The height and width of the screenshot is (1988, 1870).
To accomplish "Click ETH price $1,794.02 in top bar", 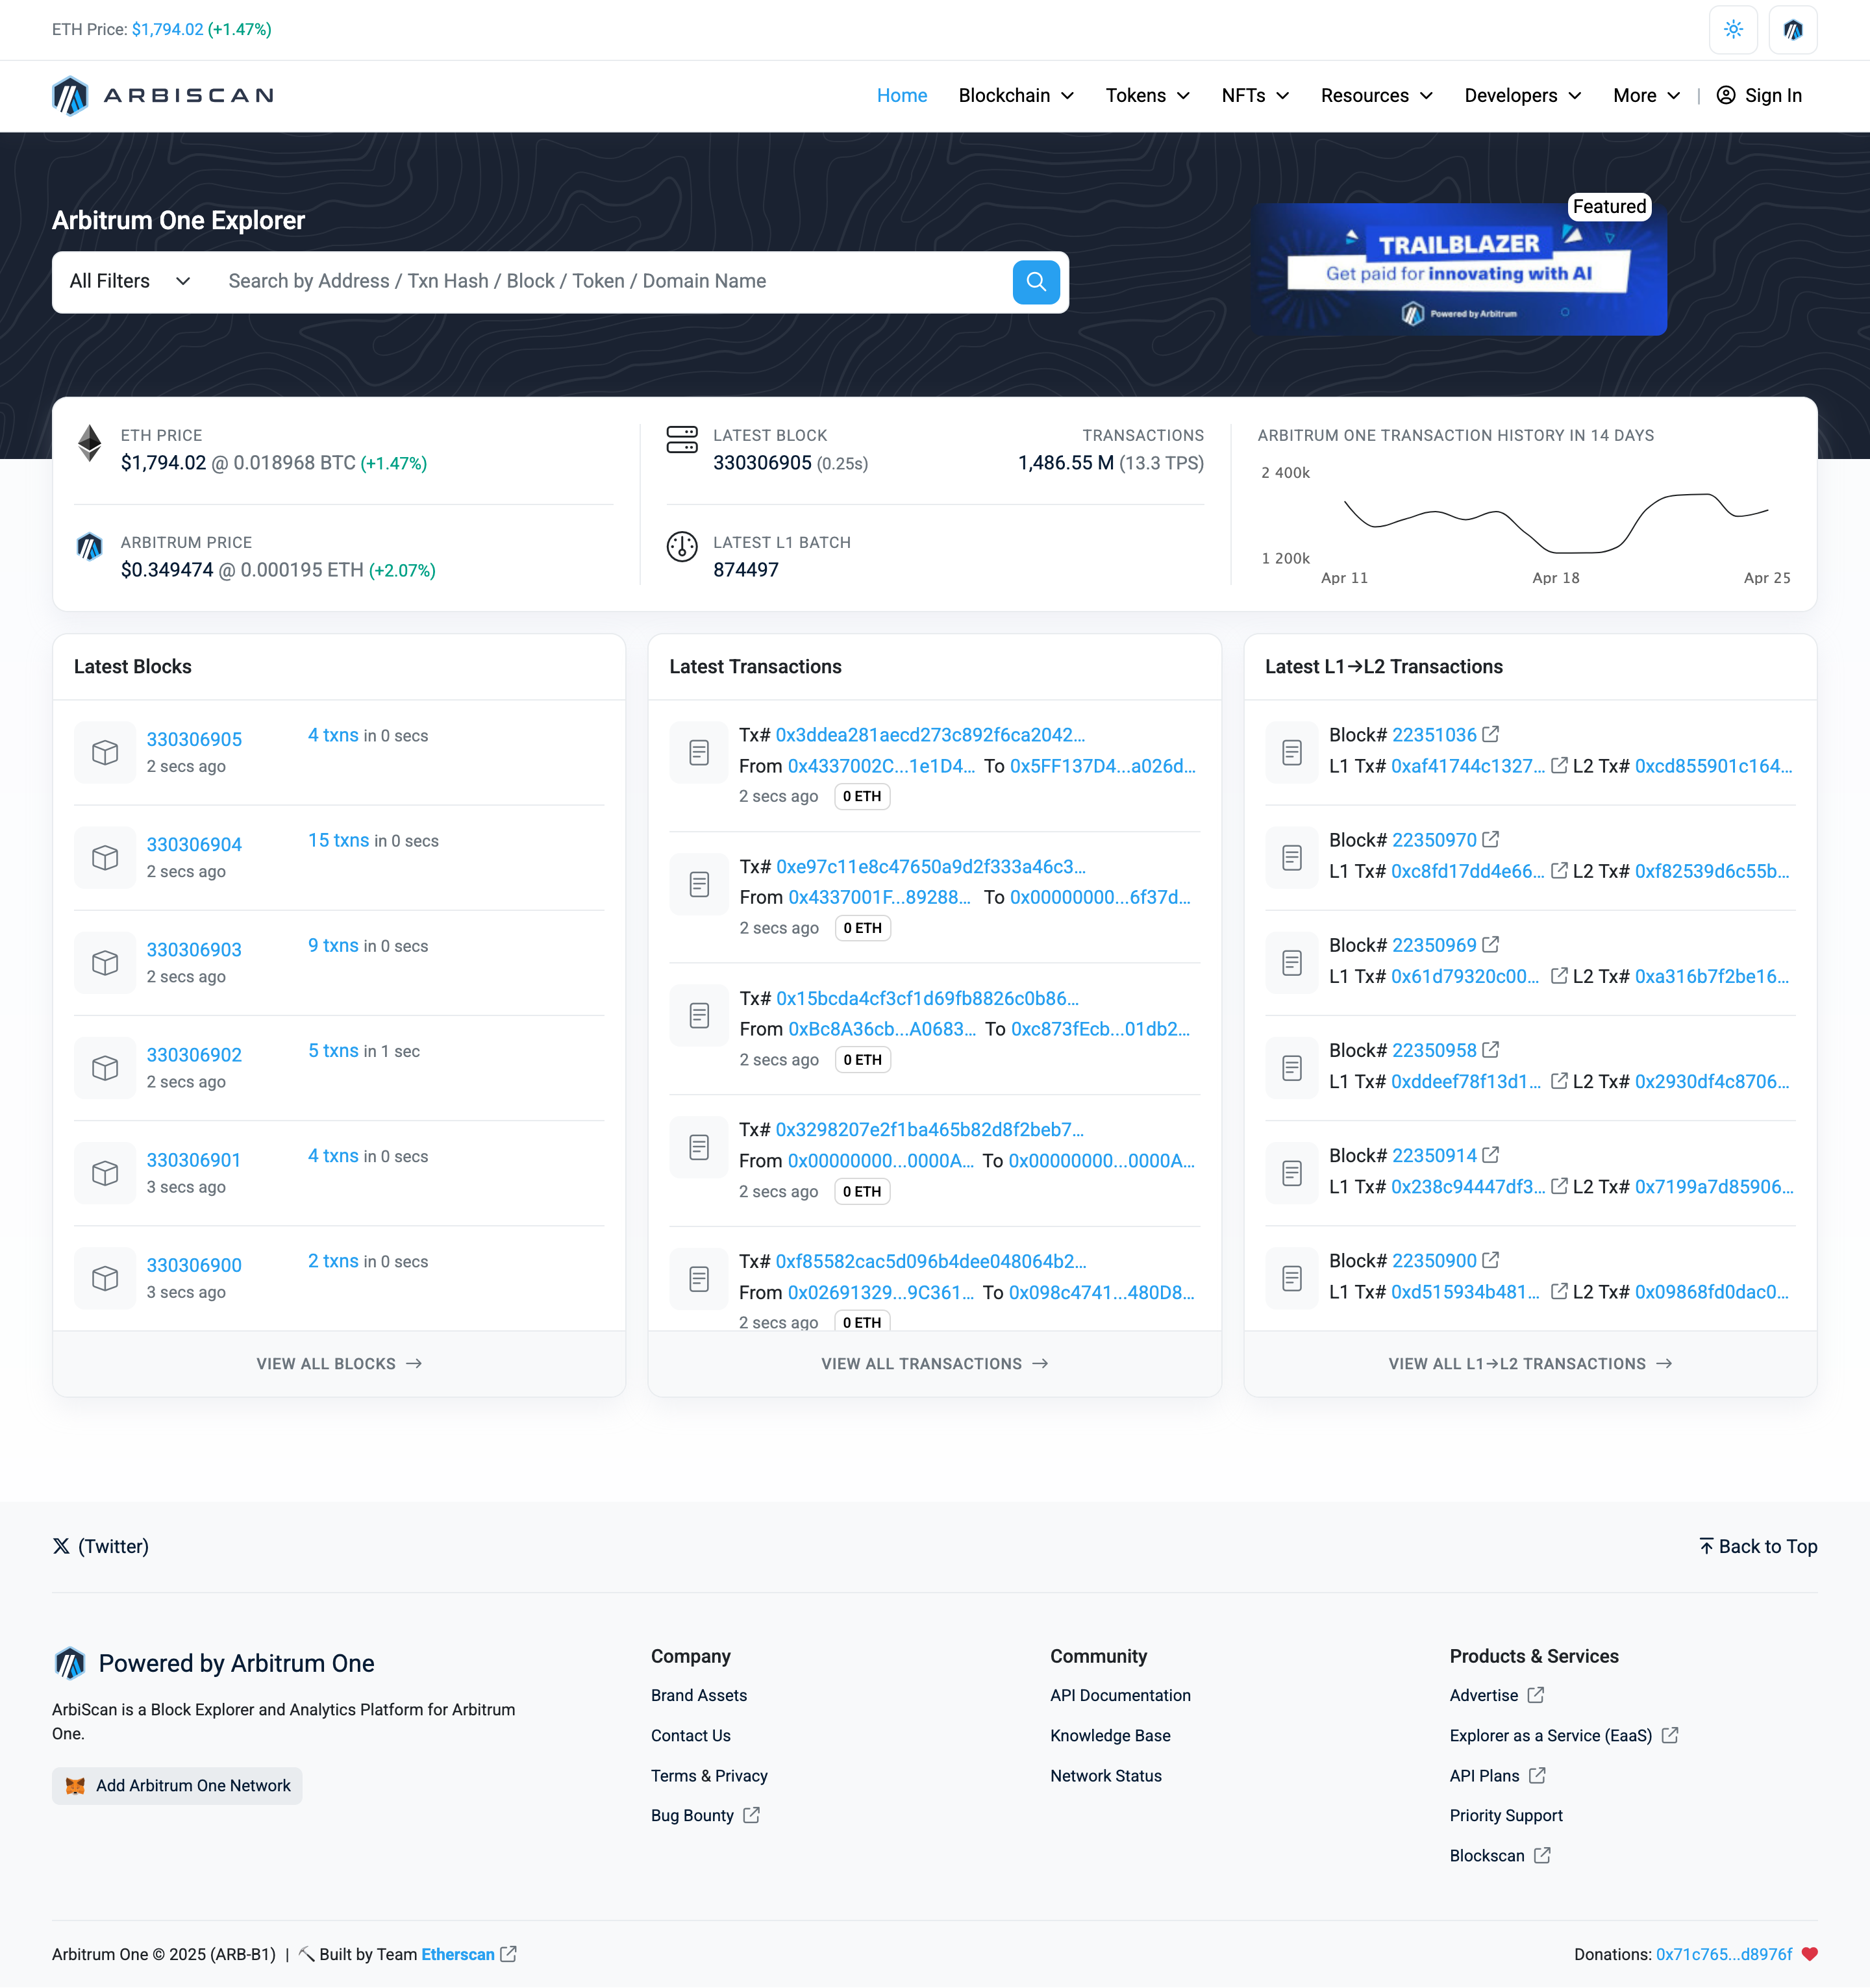I will pos(167,30).
